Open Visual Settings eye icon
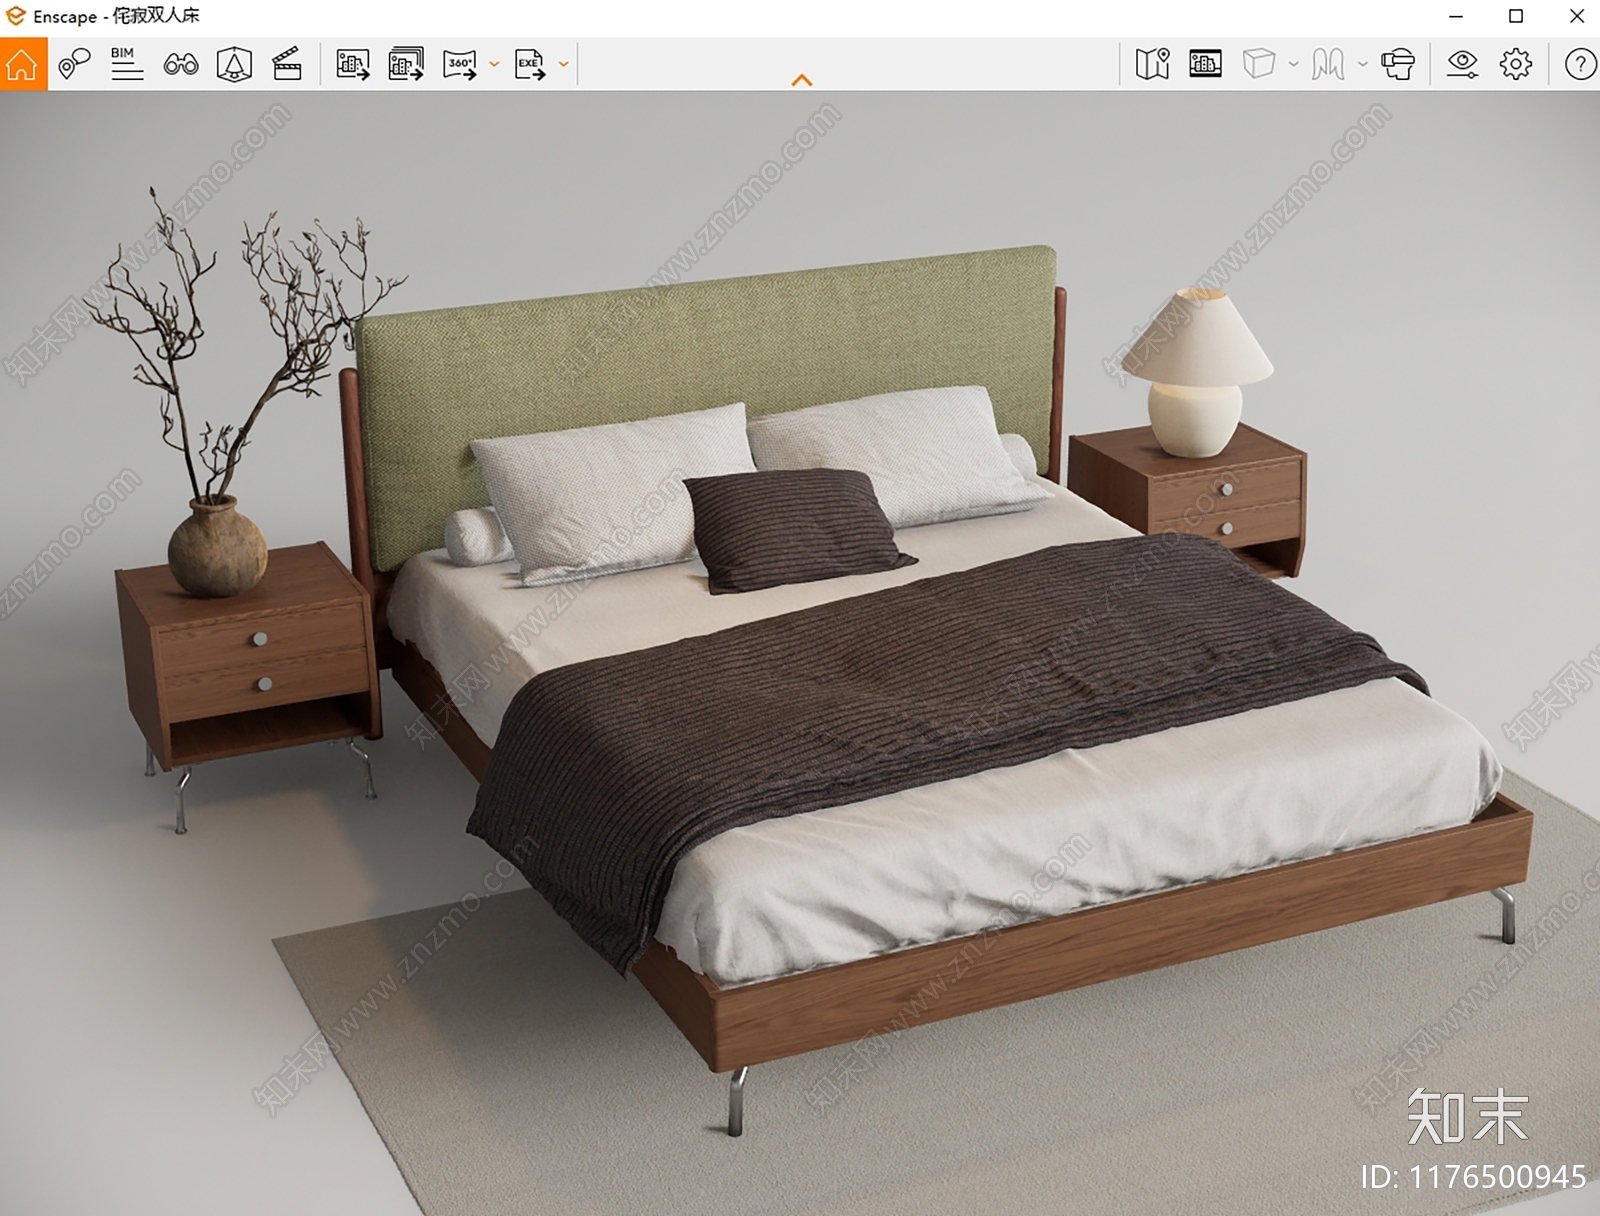This screenshot has height=1216, width=1600. point(1463,65)
